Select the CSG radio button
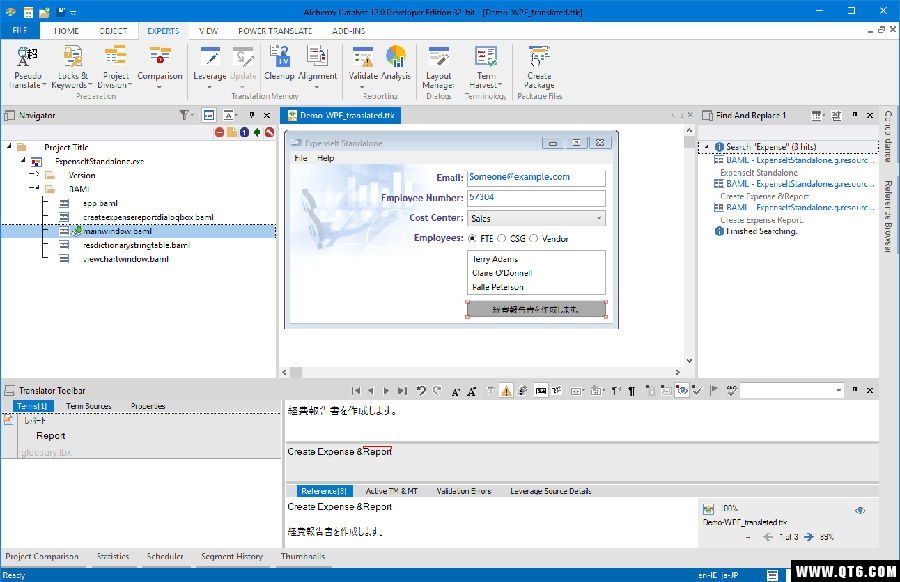The height and width of the screenshot is (582, 900). point(502,238)
